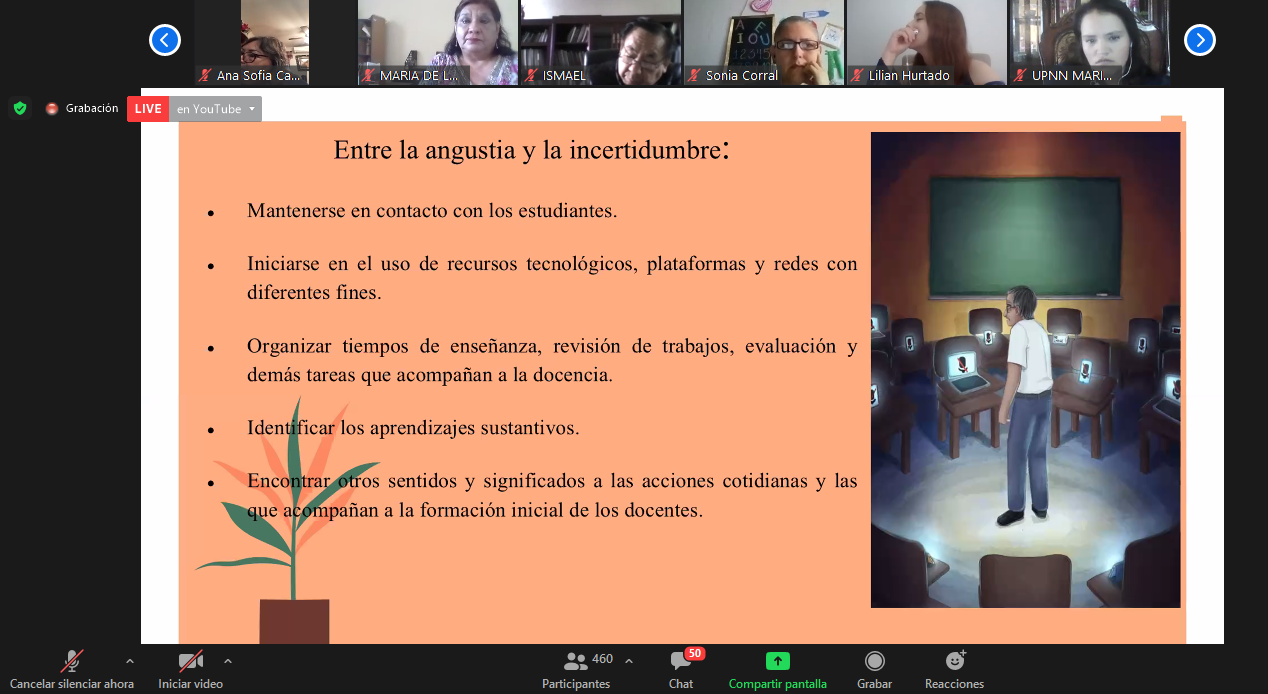Image resolution: width=1268 pixels, height=694 pixels.
Task: Select ISMAEL's video thumbnail
Action: (x=600, y=42)
